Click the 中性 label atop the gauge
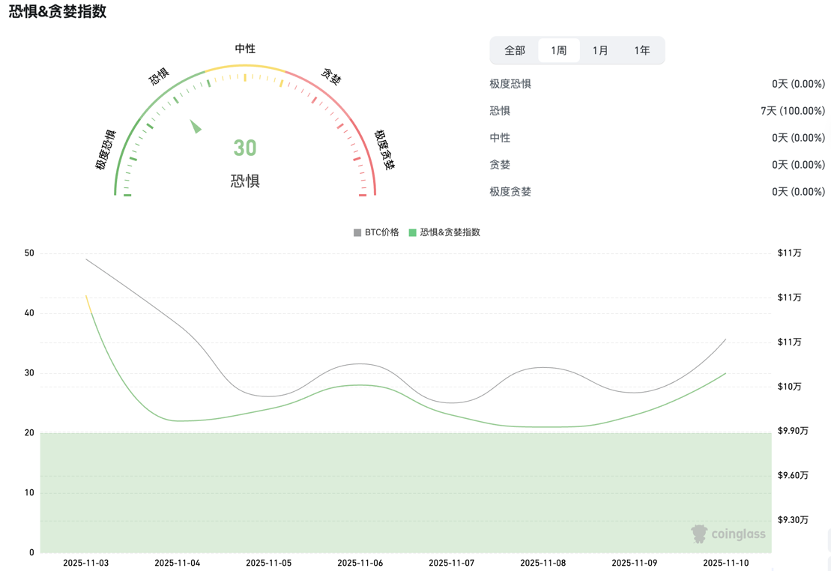 pyautogui.click(x=245, y=48)
